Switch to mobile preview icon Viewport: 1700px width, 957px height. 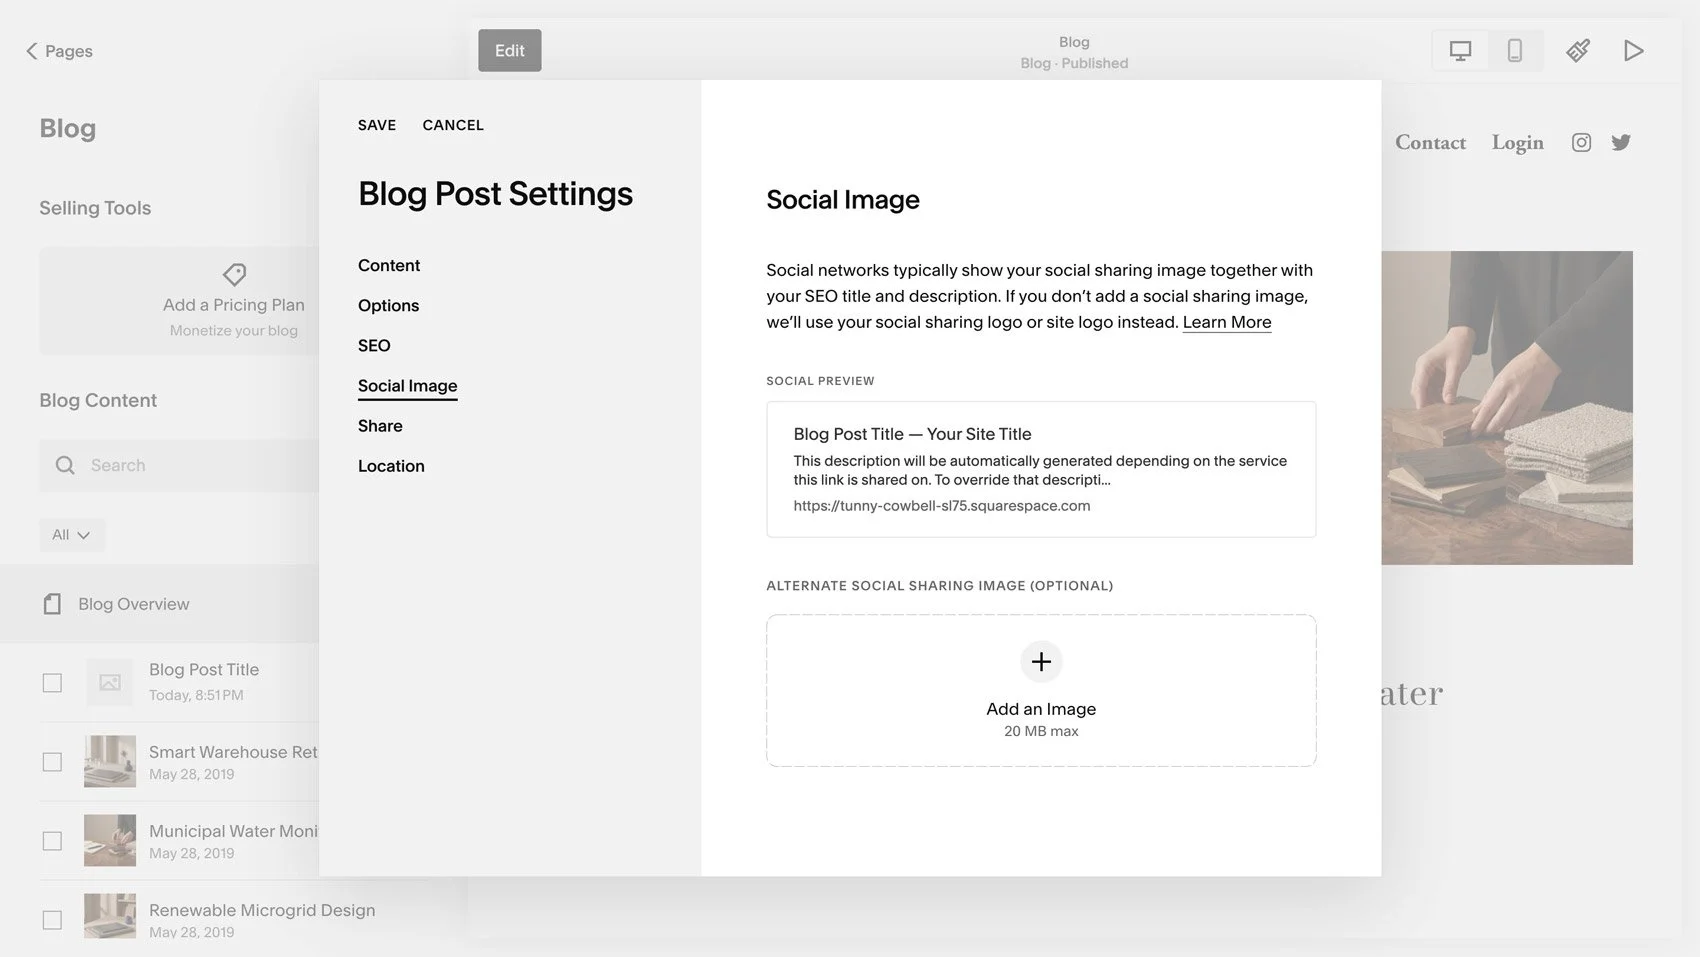(1515, 50)
